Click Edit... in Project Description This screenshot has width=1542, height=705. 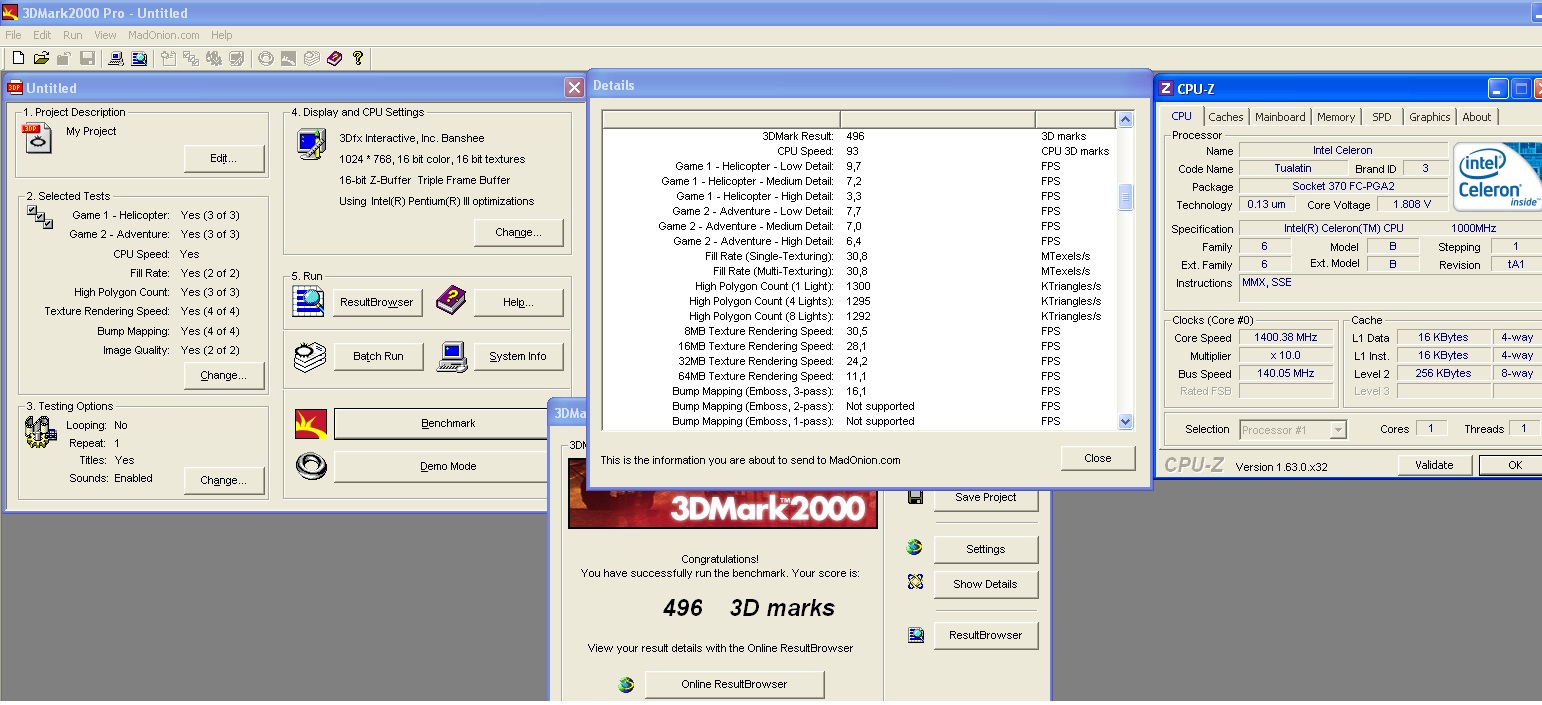(224, 158)
